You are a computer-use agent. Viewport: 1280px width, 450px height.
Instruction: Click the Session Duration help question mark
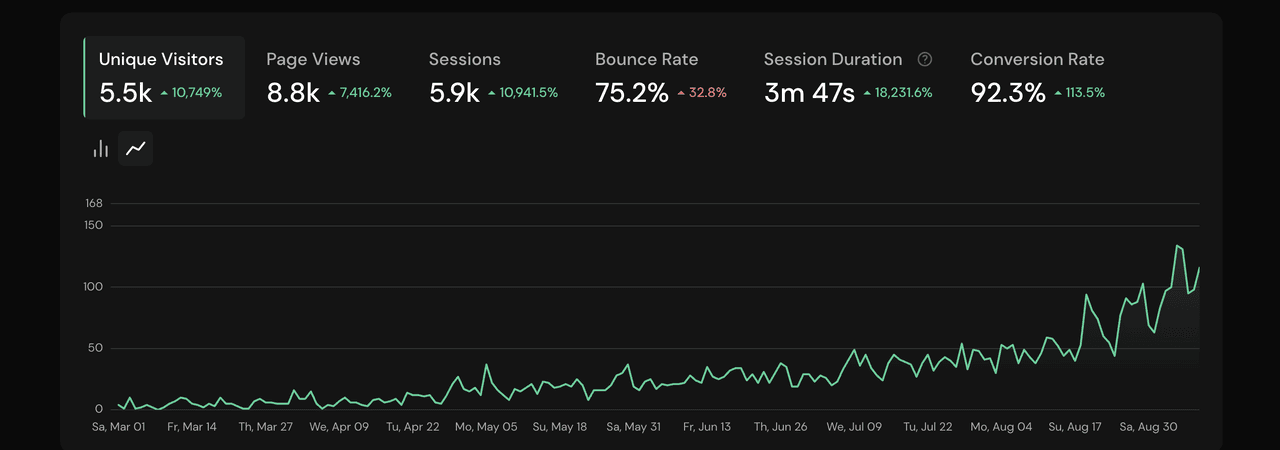point(925,60)
